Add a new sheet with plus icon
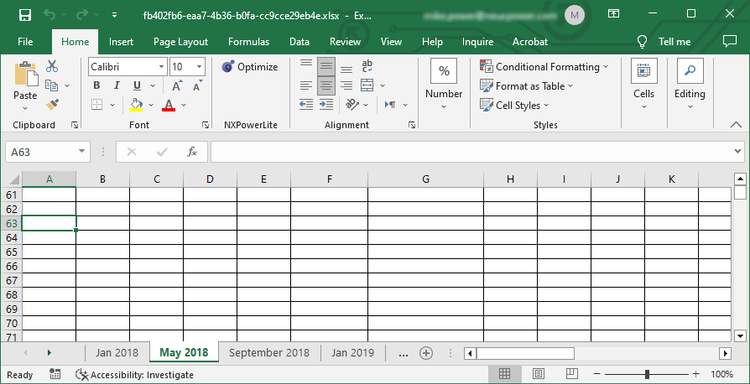 426,353
